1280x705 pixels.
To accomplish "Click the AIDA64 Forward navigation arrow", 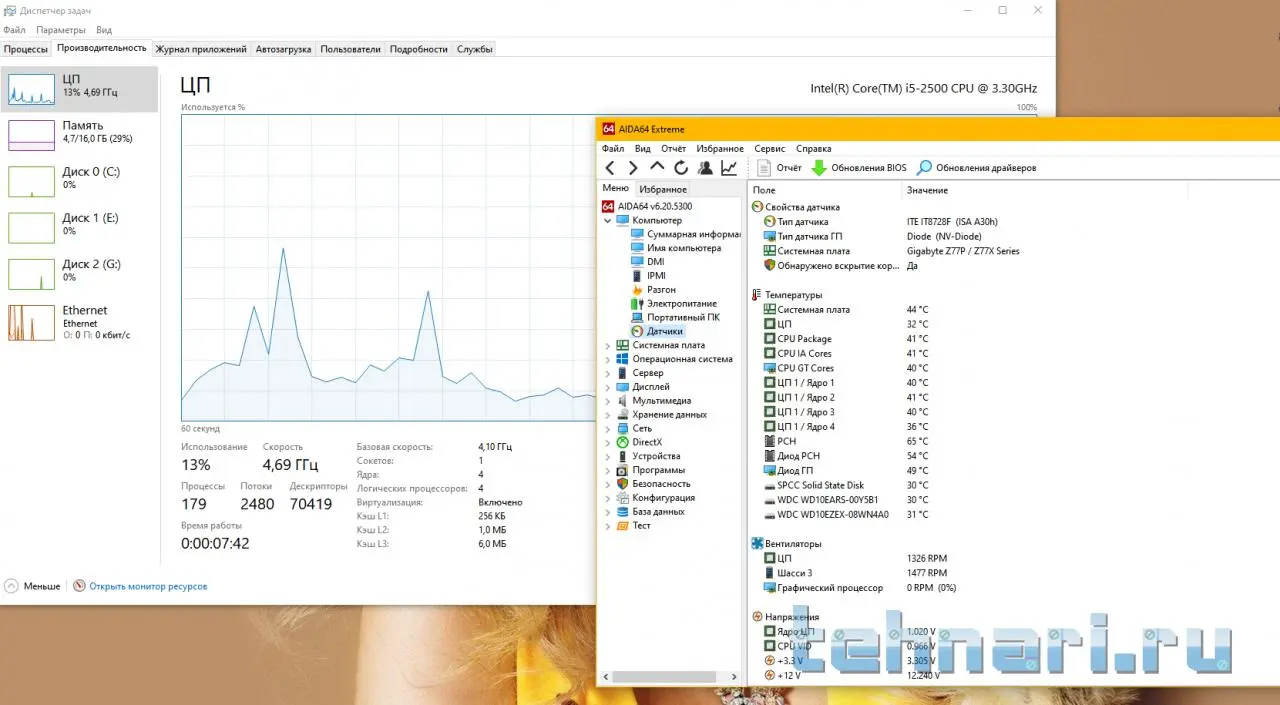I will click(x=633, y=168).
